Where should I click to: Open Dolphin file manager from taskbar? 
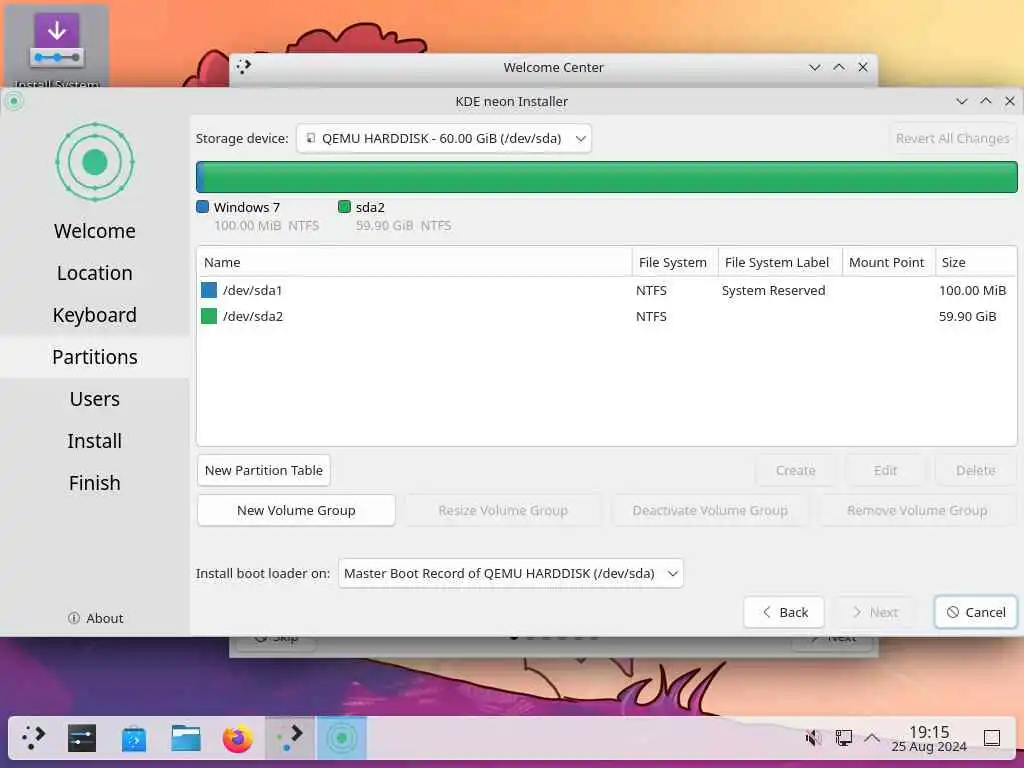click(185, 738)
